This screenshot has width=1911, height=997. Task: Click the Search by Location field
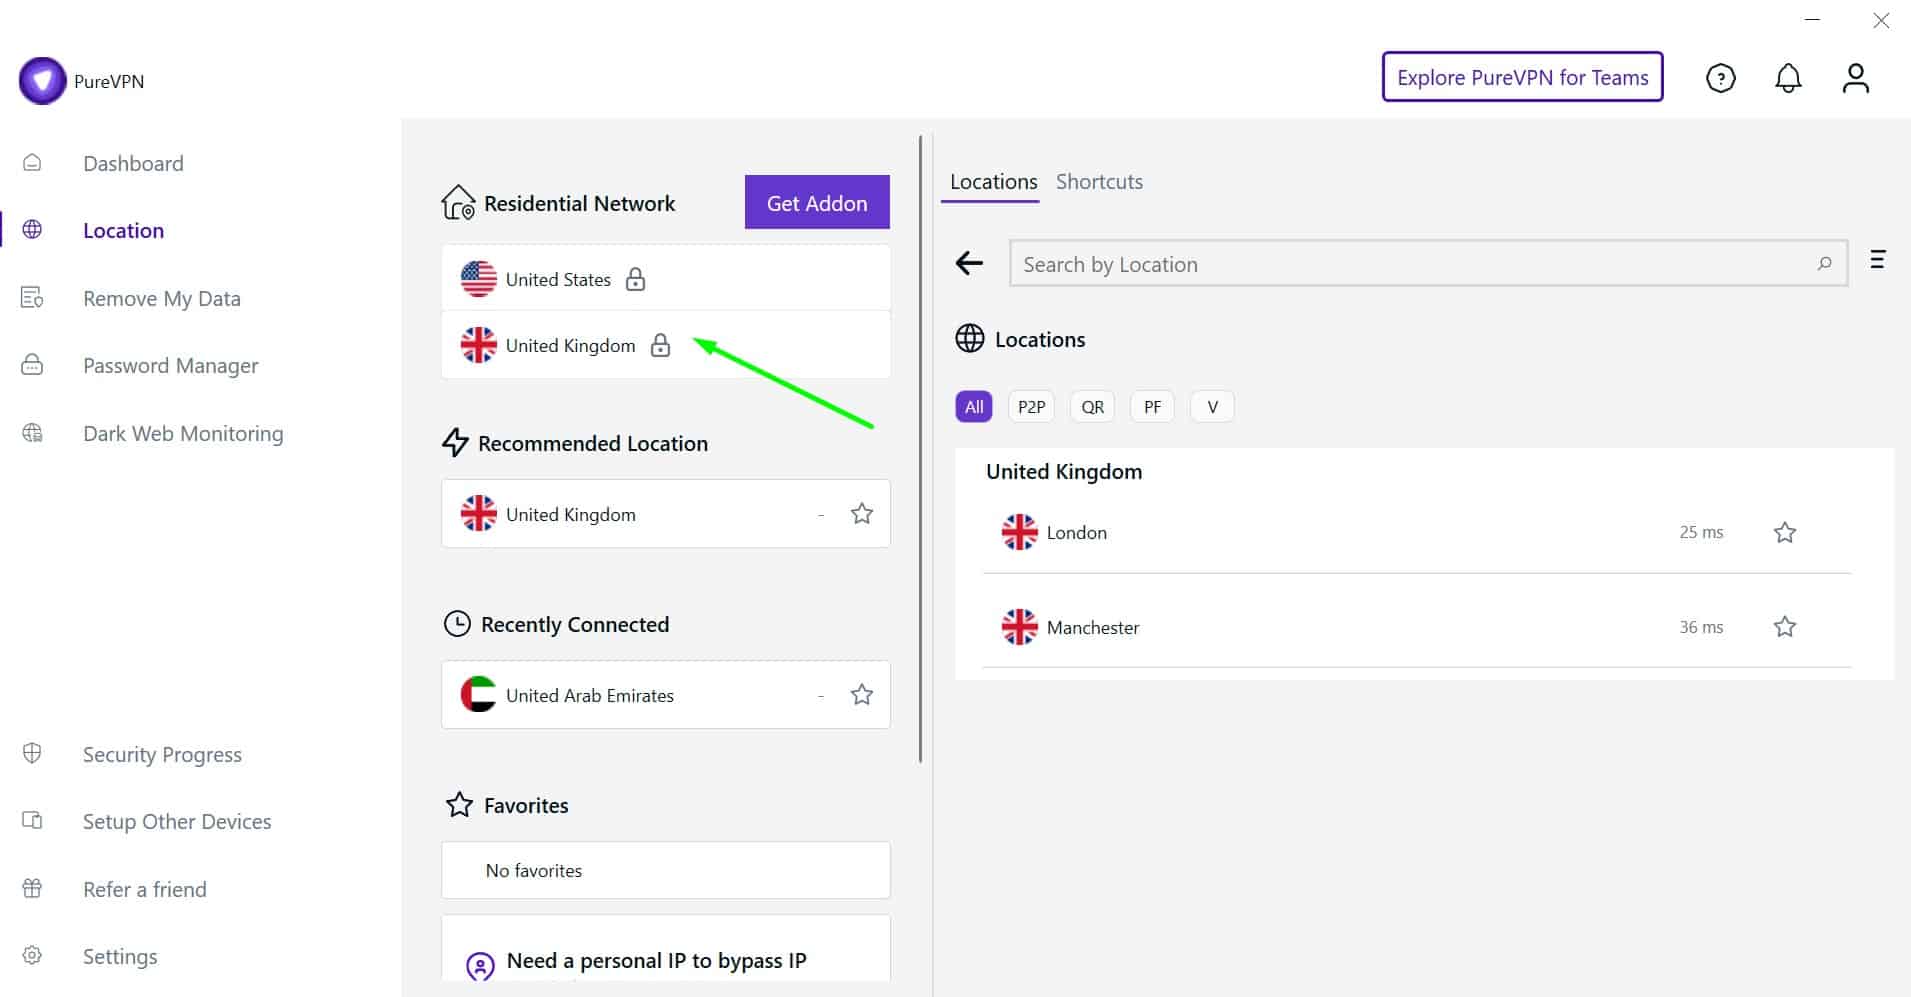[x=1428, y=263]
